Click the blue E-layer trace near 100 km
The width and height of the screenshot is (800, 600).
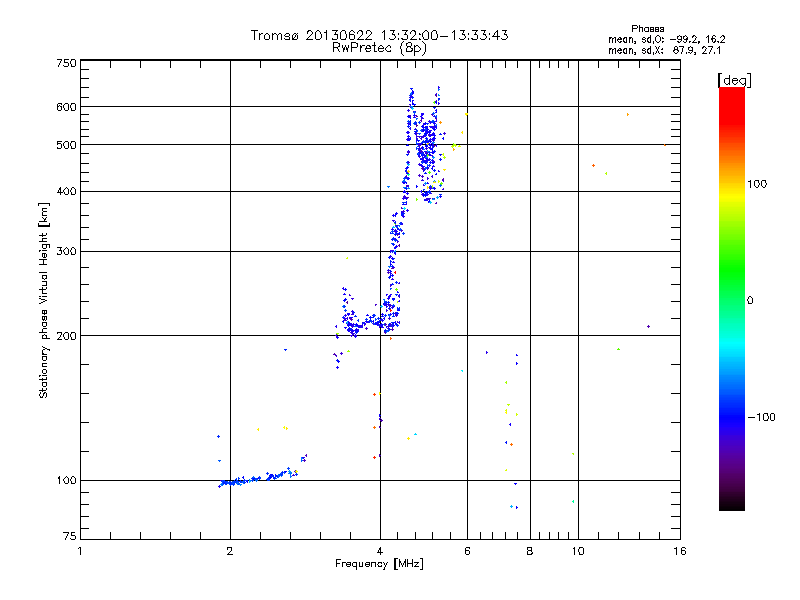click(x=260, y=478)
